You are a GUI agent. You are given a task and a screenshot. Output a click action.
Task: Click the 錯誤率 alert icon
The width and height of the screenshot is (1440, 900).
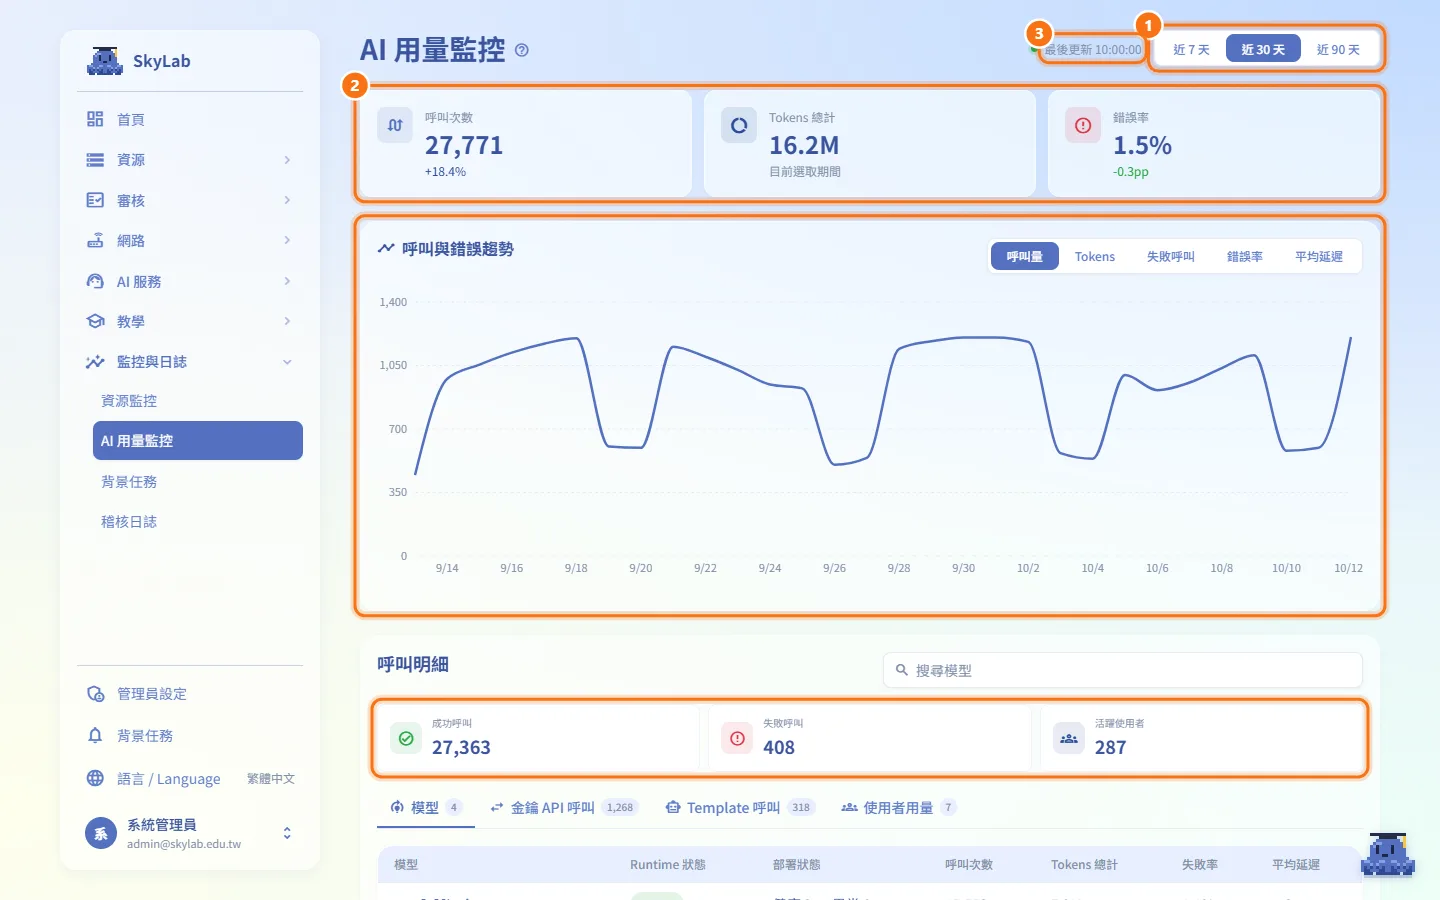tap(1083, 126)
